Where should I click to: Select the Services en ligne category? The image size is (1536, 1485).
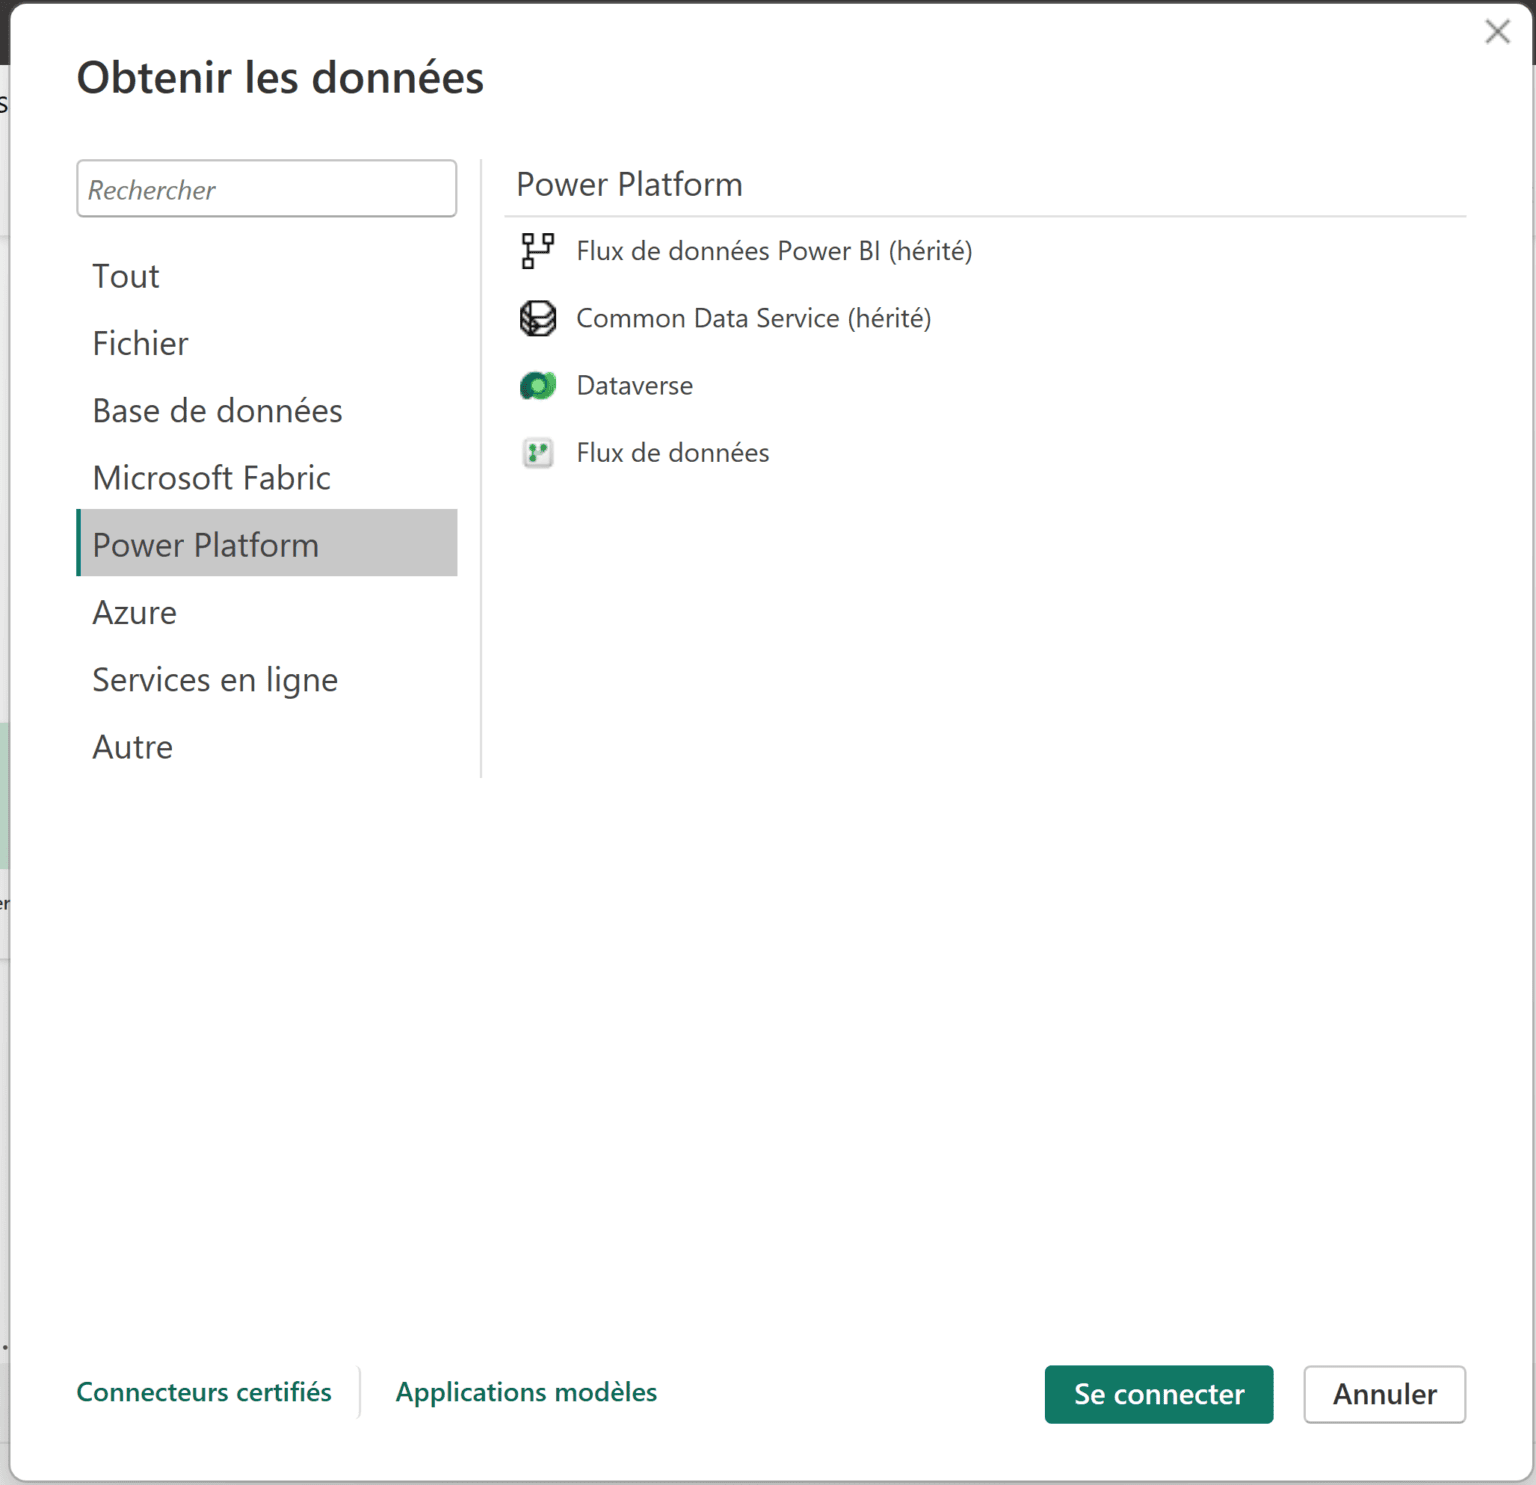214,679
